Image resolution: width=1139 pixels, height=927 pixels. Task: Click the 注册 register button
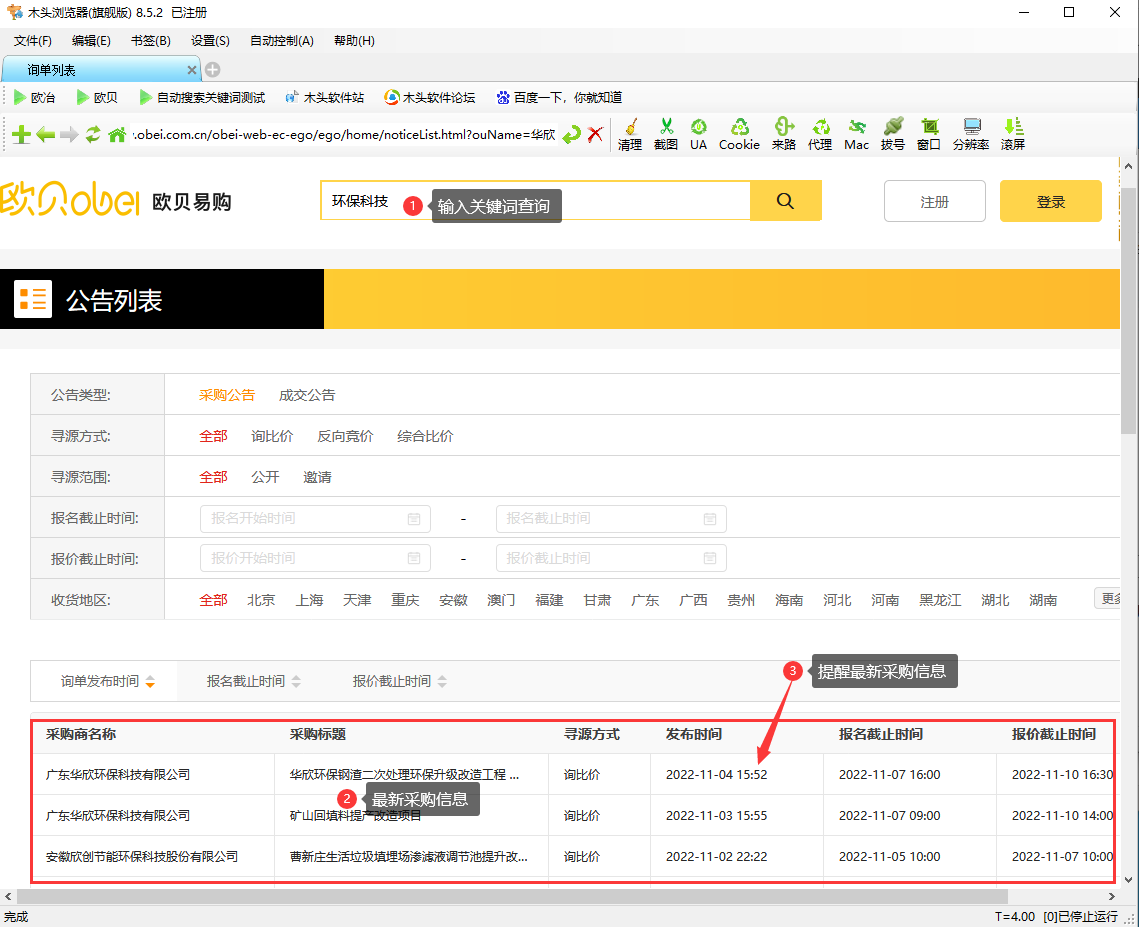coord(934,201)
